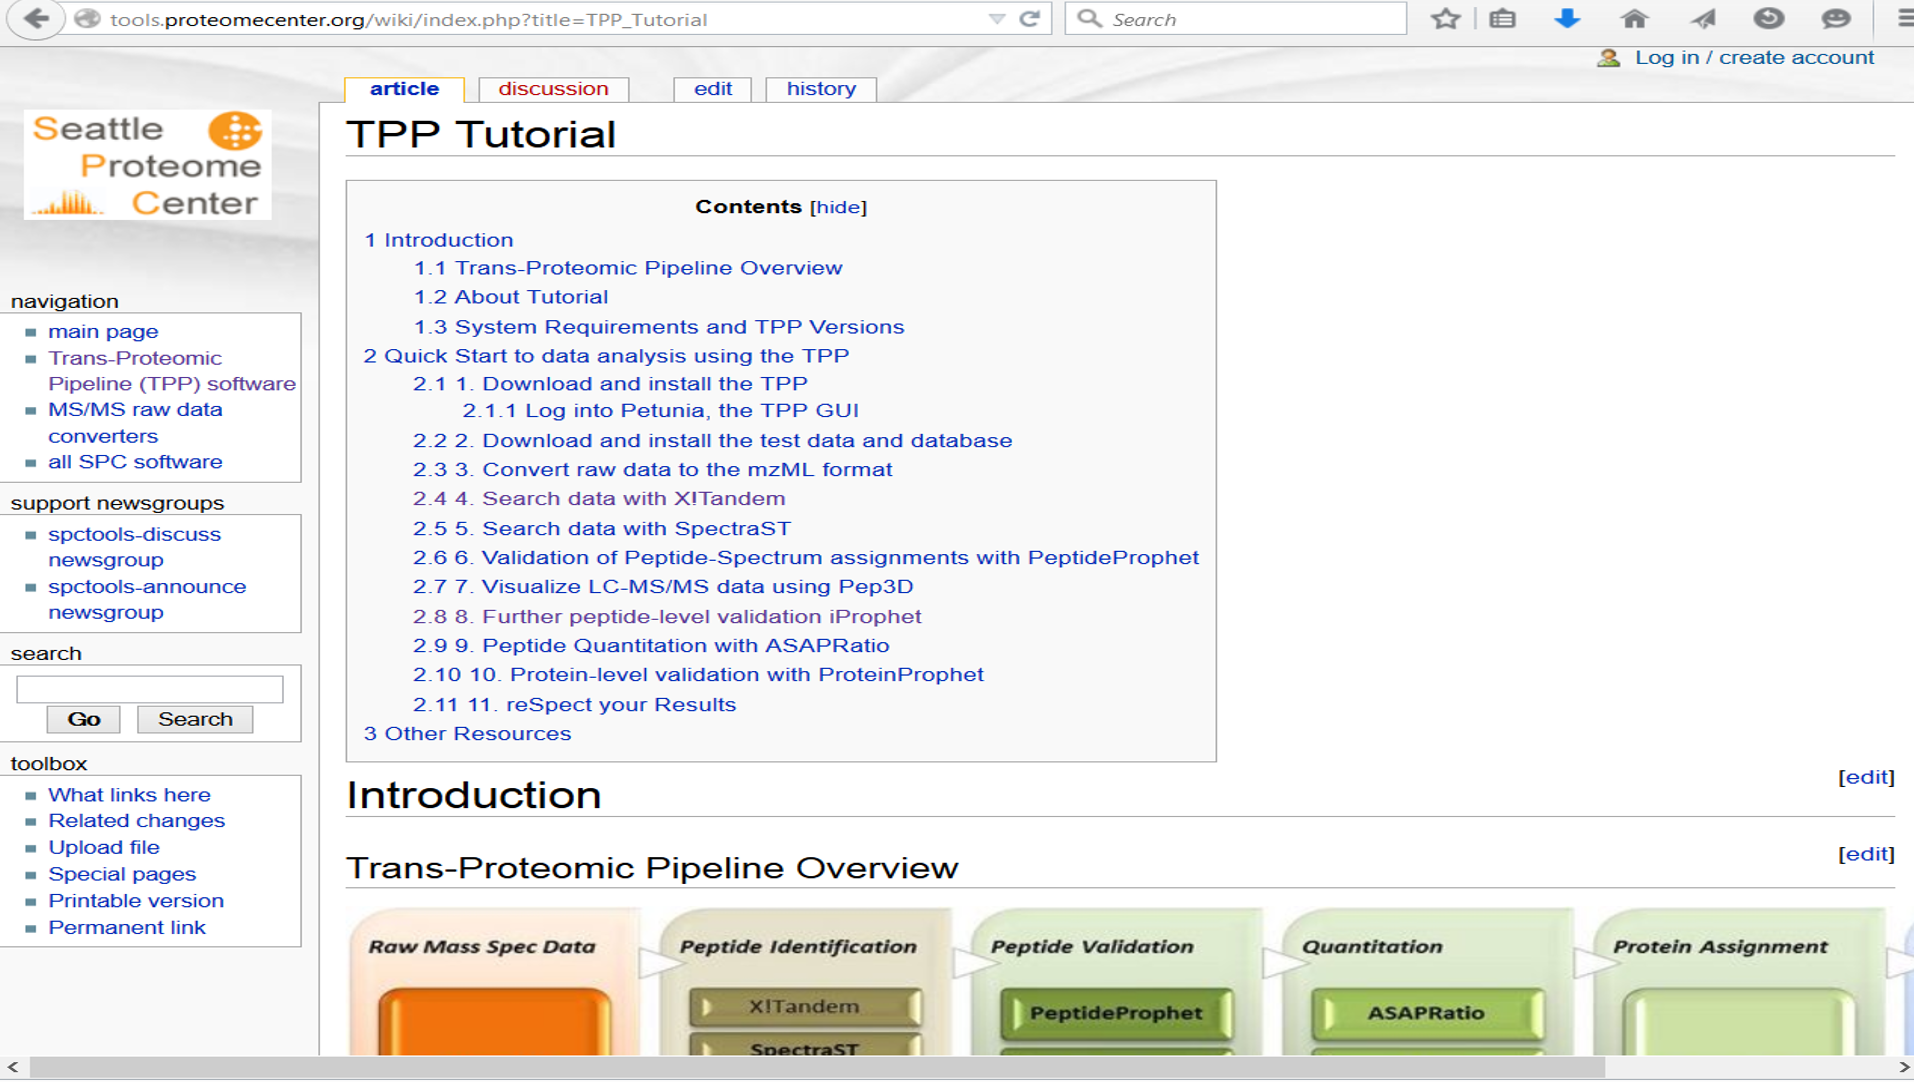The height and width of the screenshot is (1082, 1914).
Task: Open What links here
Action: [x=129, y=795]
